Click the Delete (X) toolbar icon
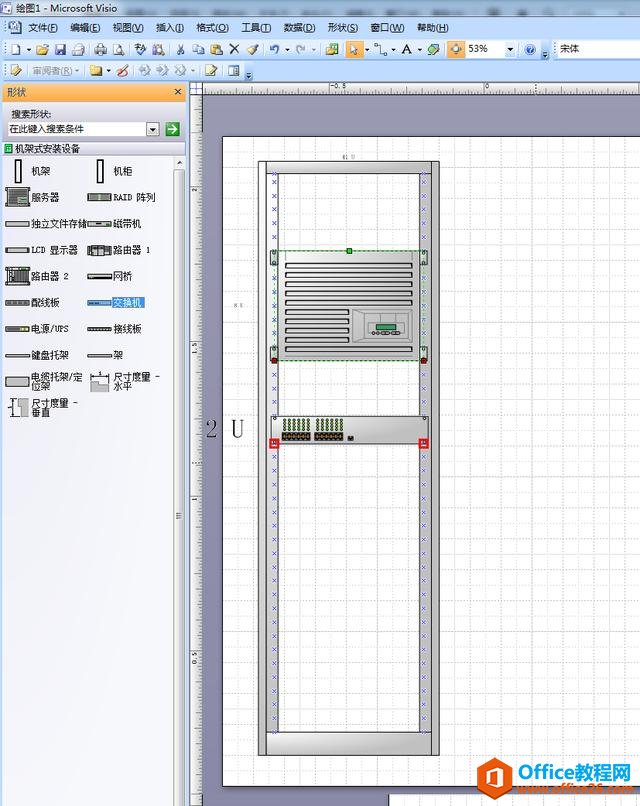Image resolution: width=640 pixels, height=806 pixels. point(234,49)
